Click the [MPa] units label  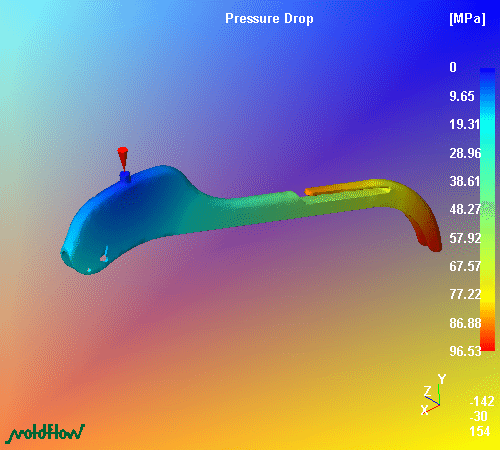(467, 19)
